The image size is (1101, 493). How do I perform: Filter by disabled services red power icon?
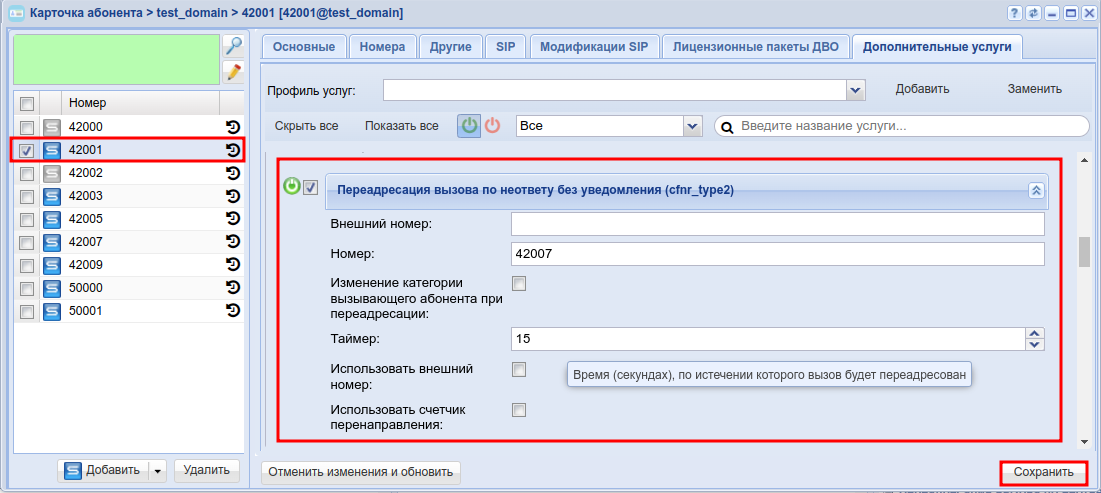click(493, 126)
